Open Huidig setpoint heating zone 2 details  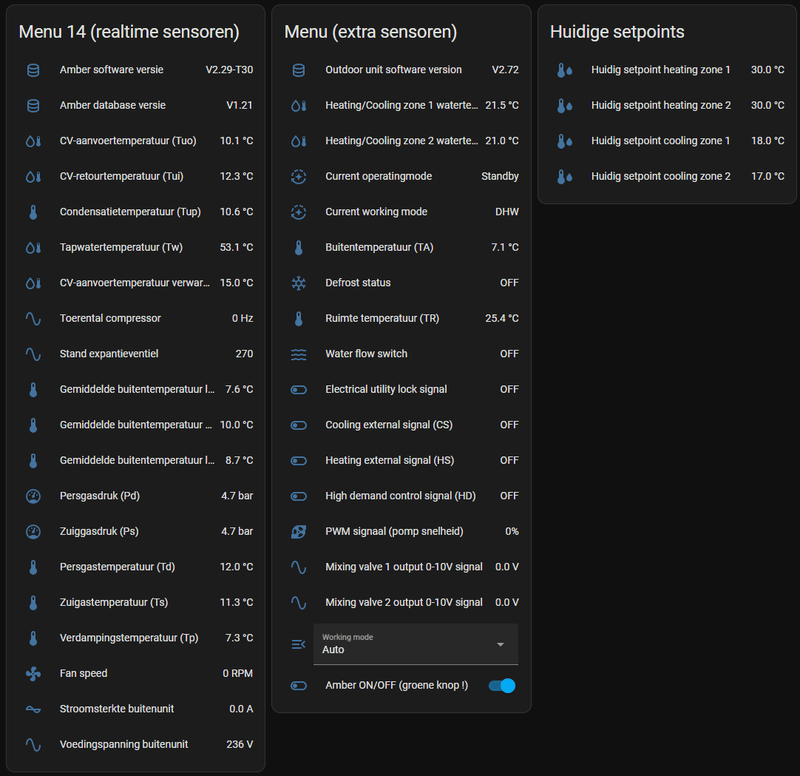tap(660, 103)
